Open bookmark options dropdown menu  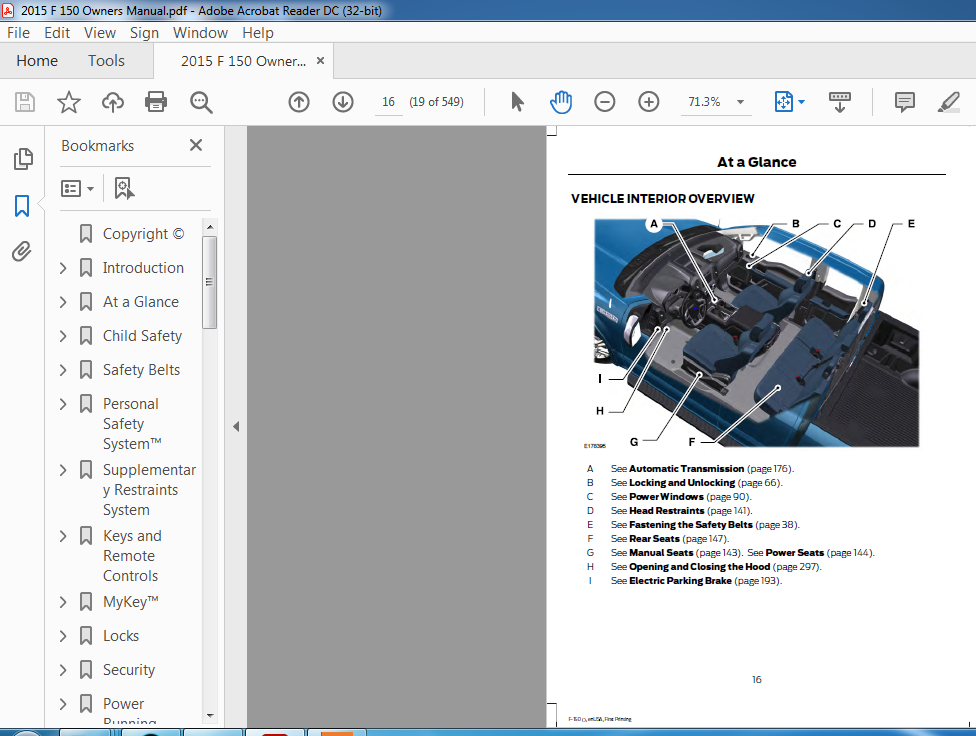pos(77,188)
